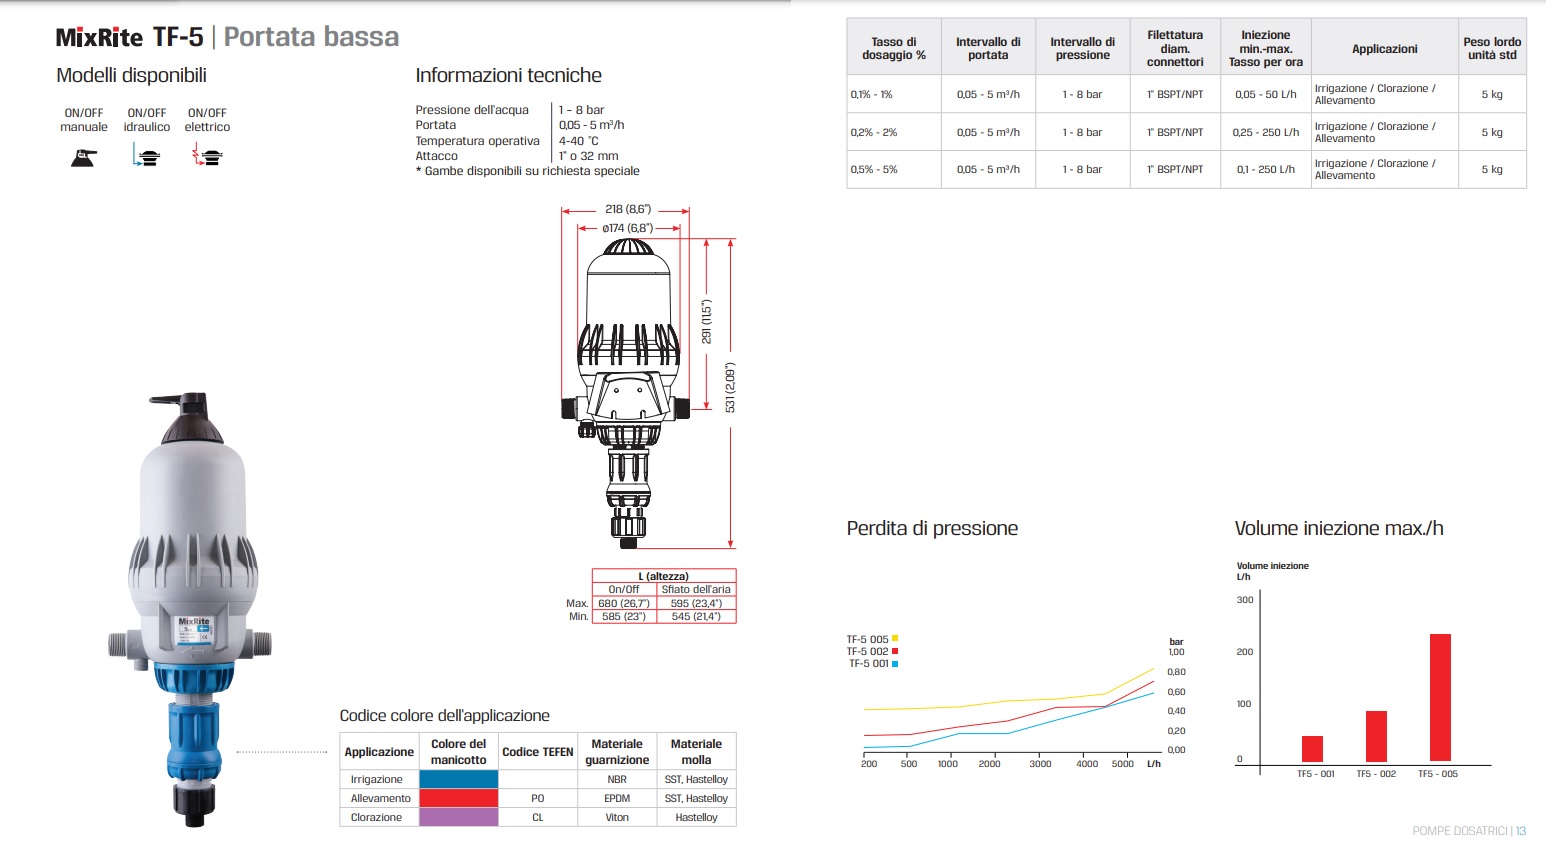The height and width of the screenshot is (863, 1546).
Task: Click the '595 (23,4")' Sfiato dell'aria cell
Action: click(x=696, y=603)
